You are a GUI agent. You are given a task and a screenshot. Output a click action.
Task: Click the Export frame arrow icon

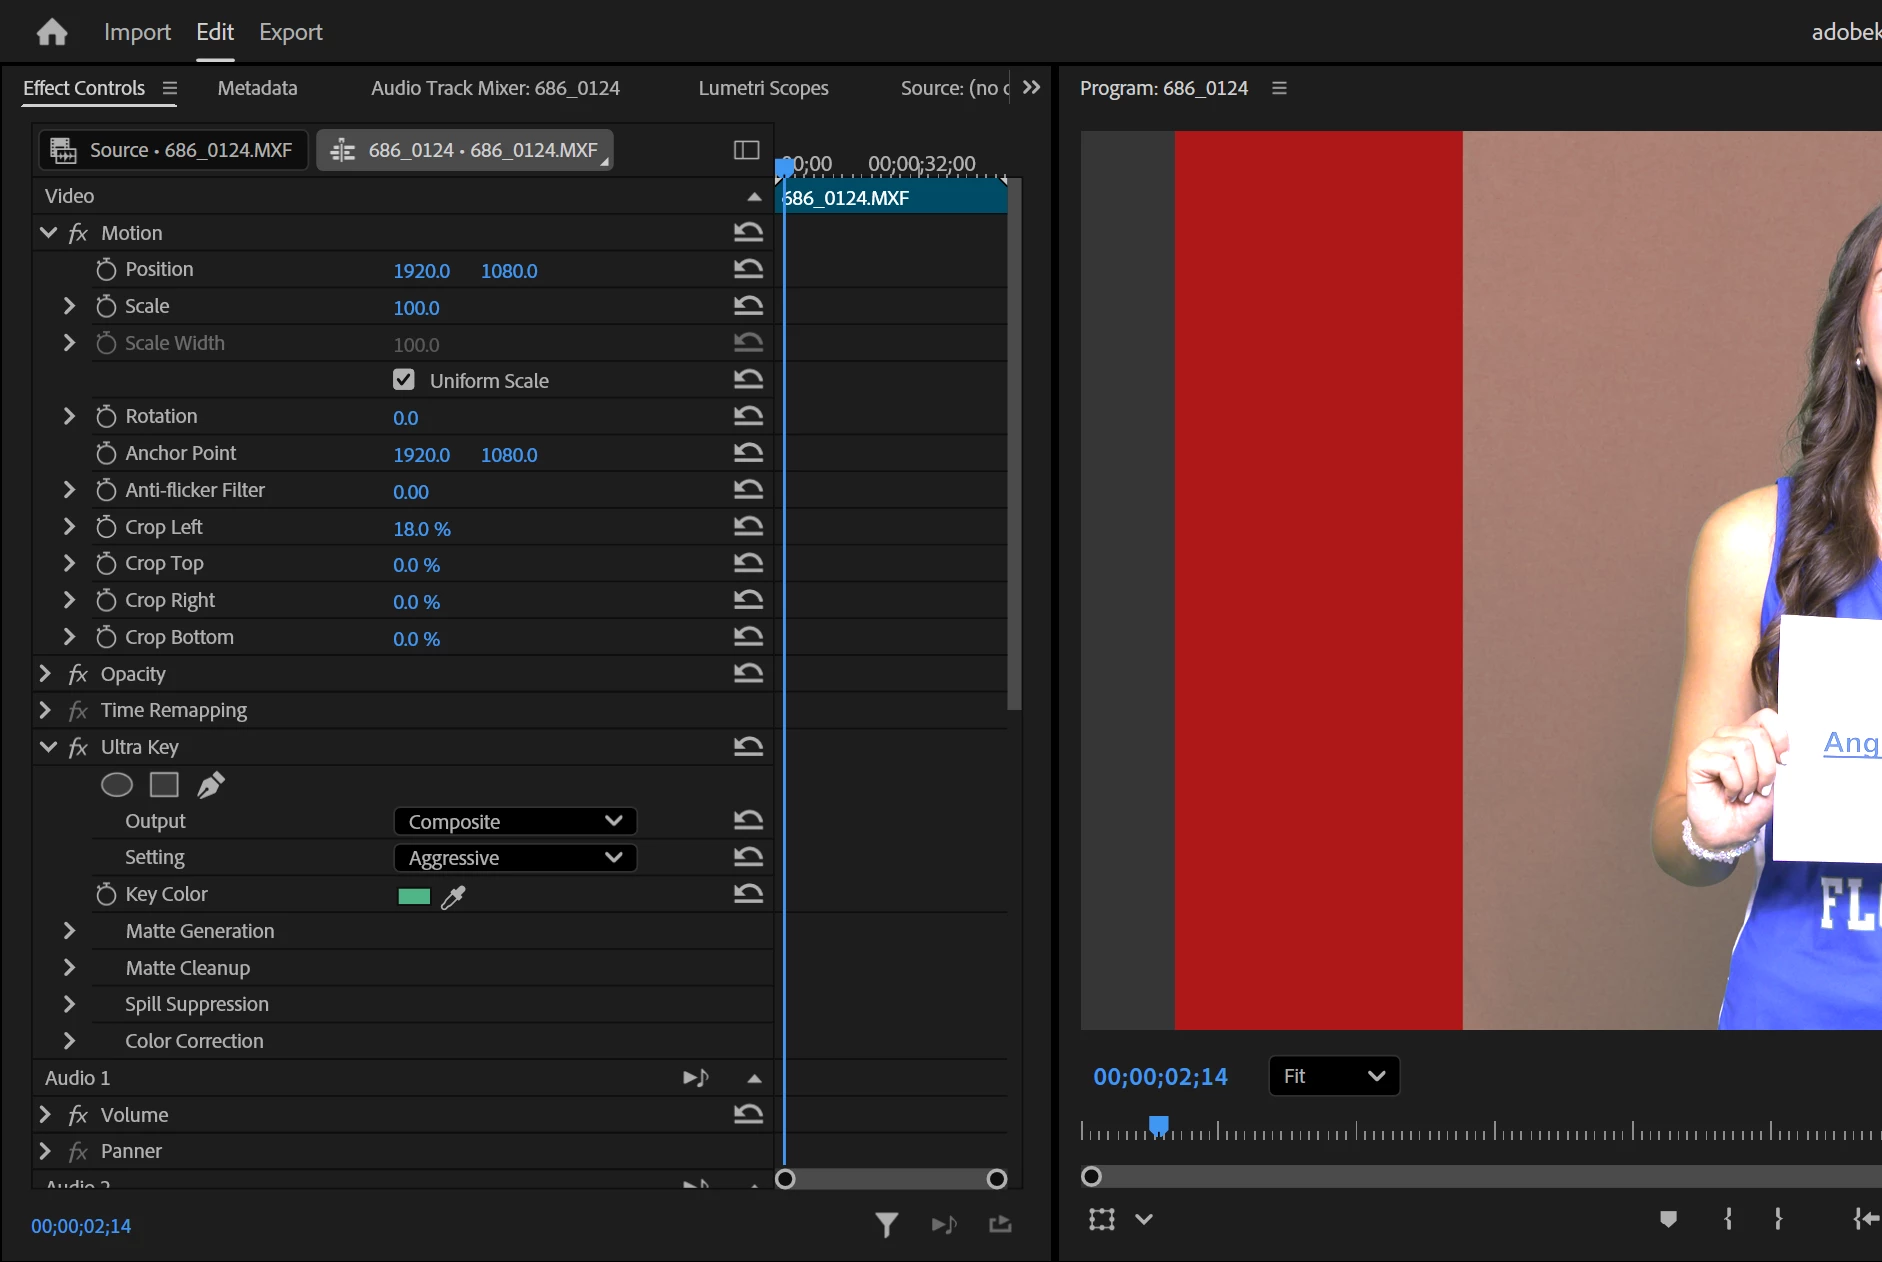coord(1000,1225)
